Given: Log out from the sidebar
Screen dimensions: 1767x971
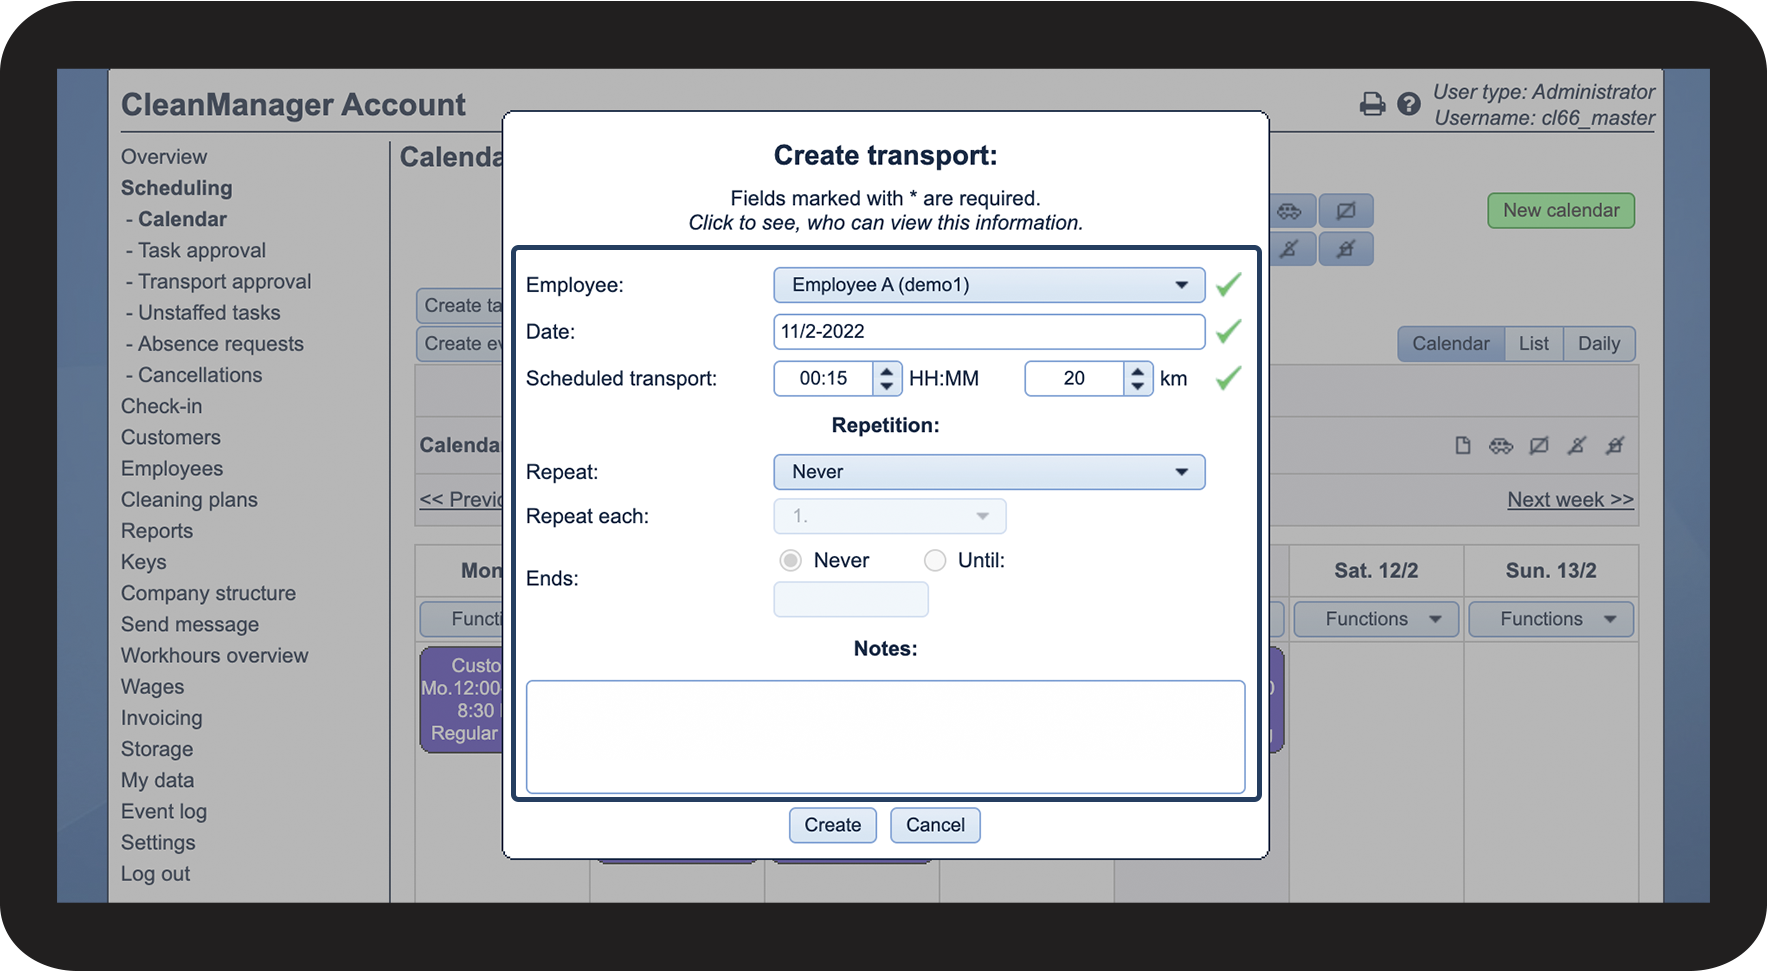Looking at the screenshot, I should (x=155, y=874).
